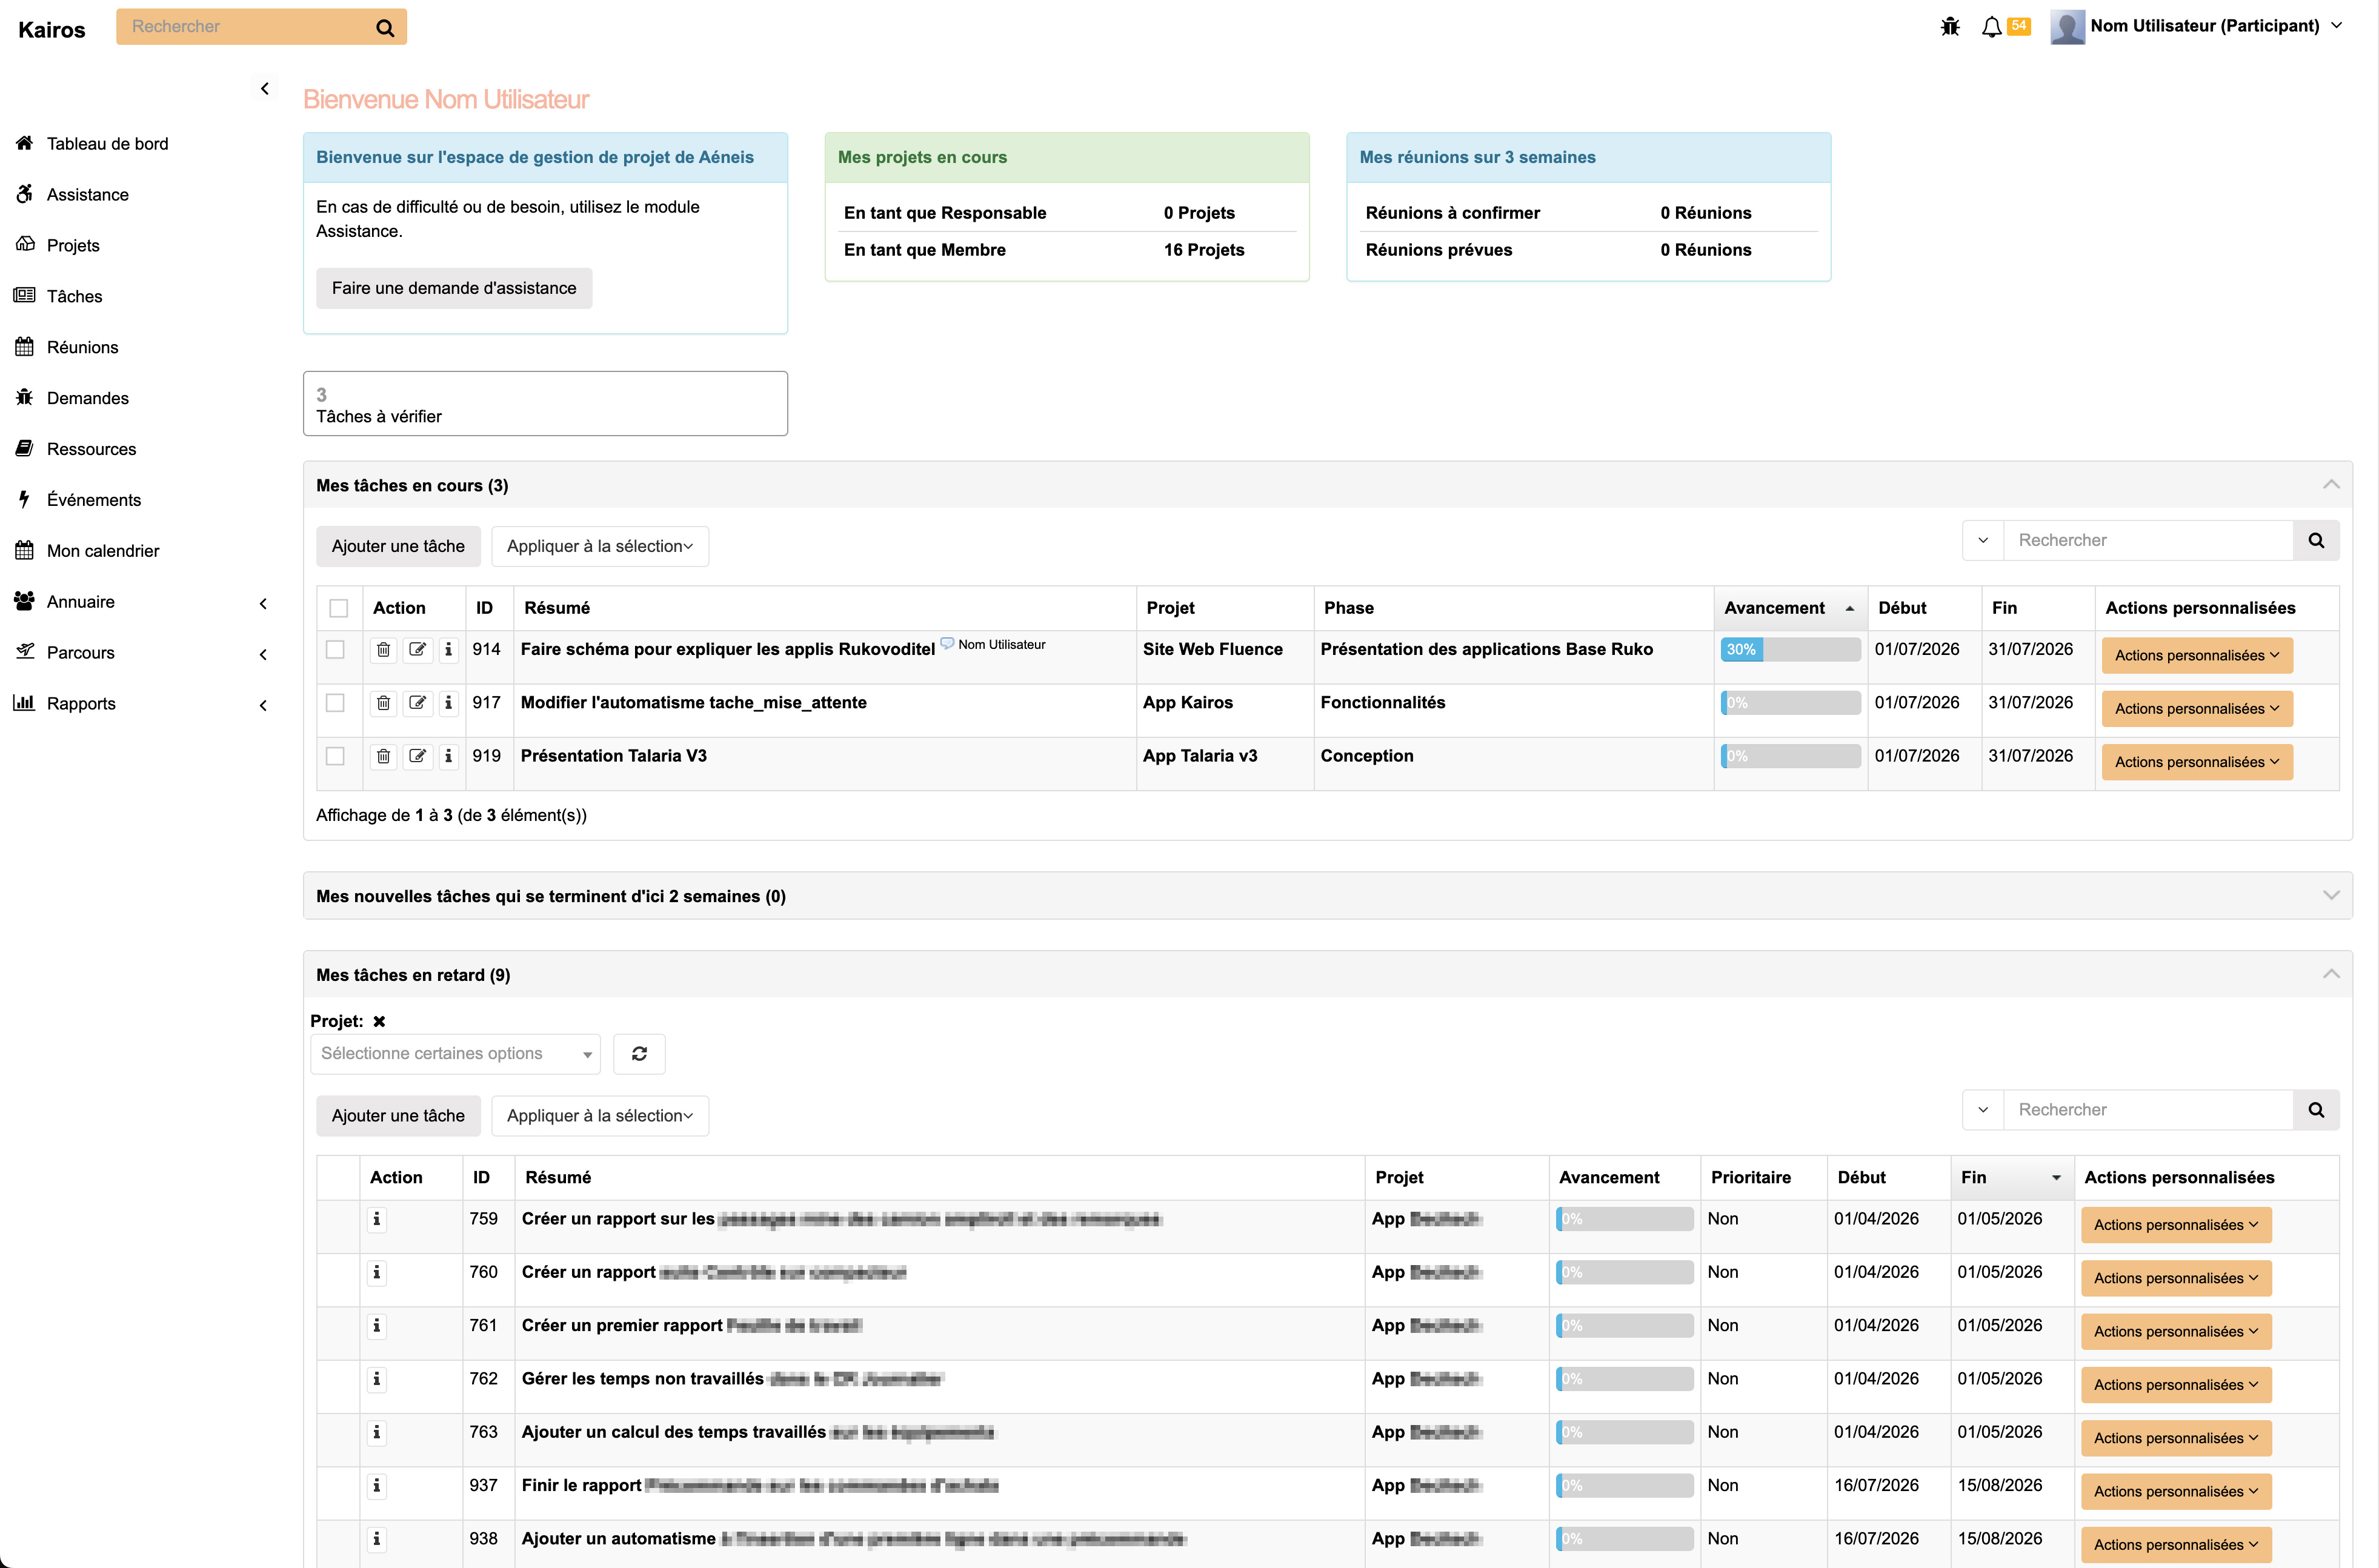
Task: Collapse the sidebar with the top chevron
Action: (265, 89)
